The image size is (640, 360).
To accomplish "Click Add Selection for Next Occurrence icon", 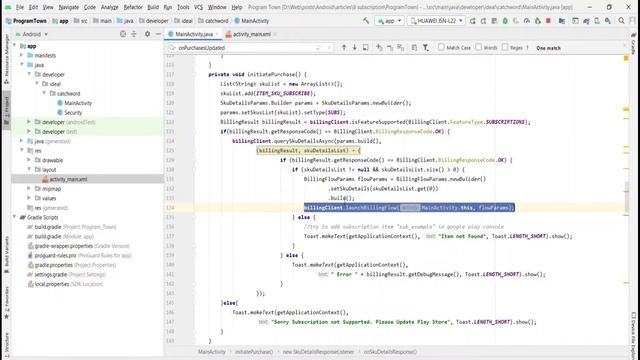I will point(379,48).
